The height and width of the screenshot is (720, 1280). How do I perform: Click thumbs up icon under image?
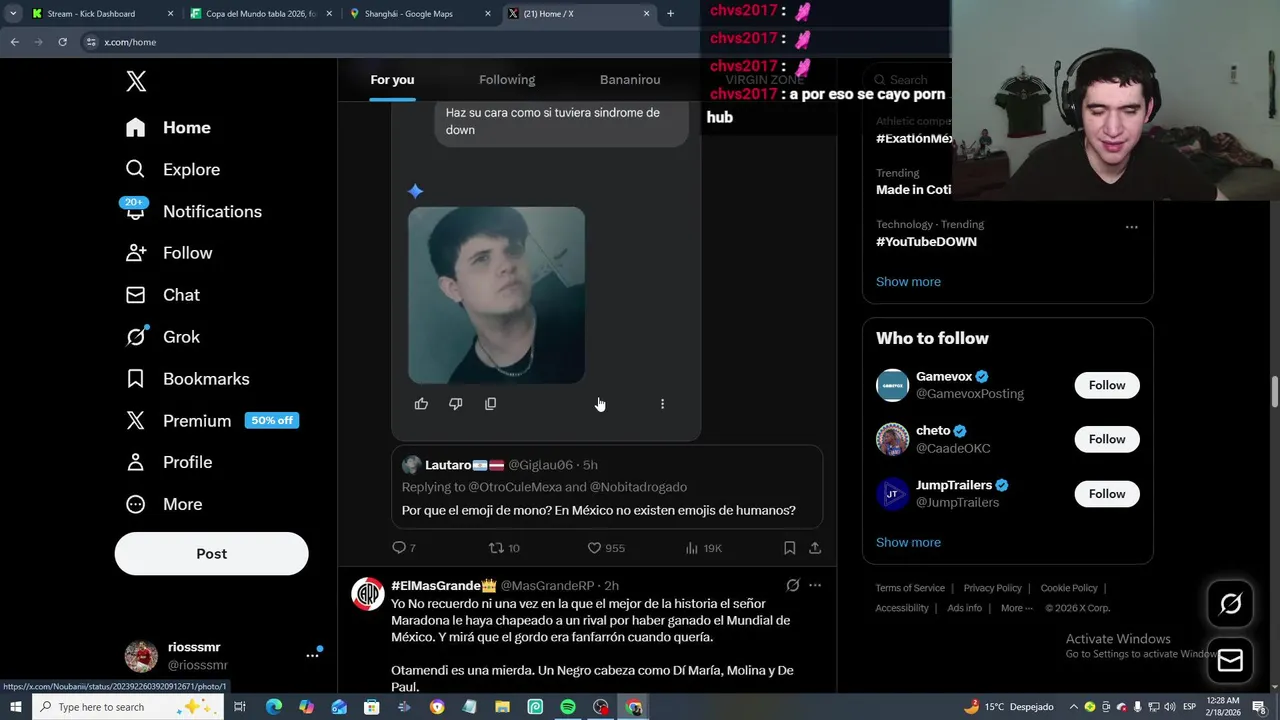click(421, 404)
